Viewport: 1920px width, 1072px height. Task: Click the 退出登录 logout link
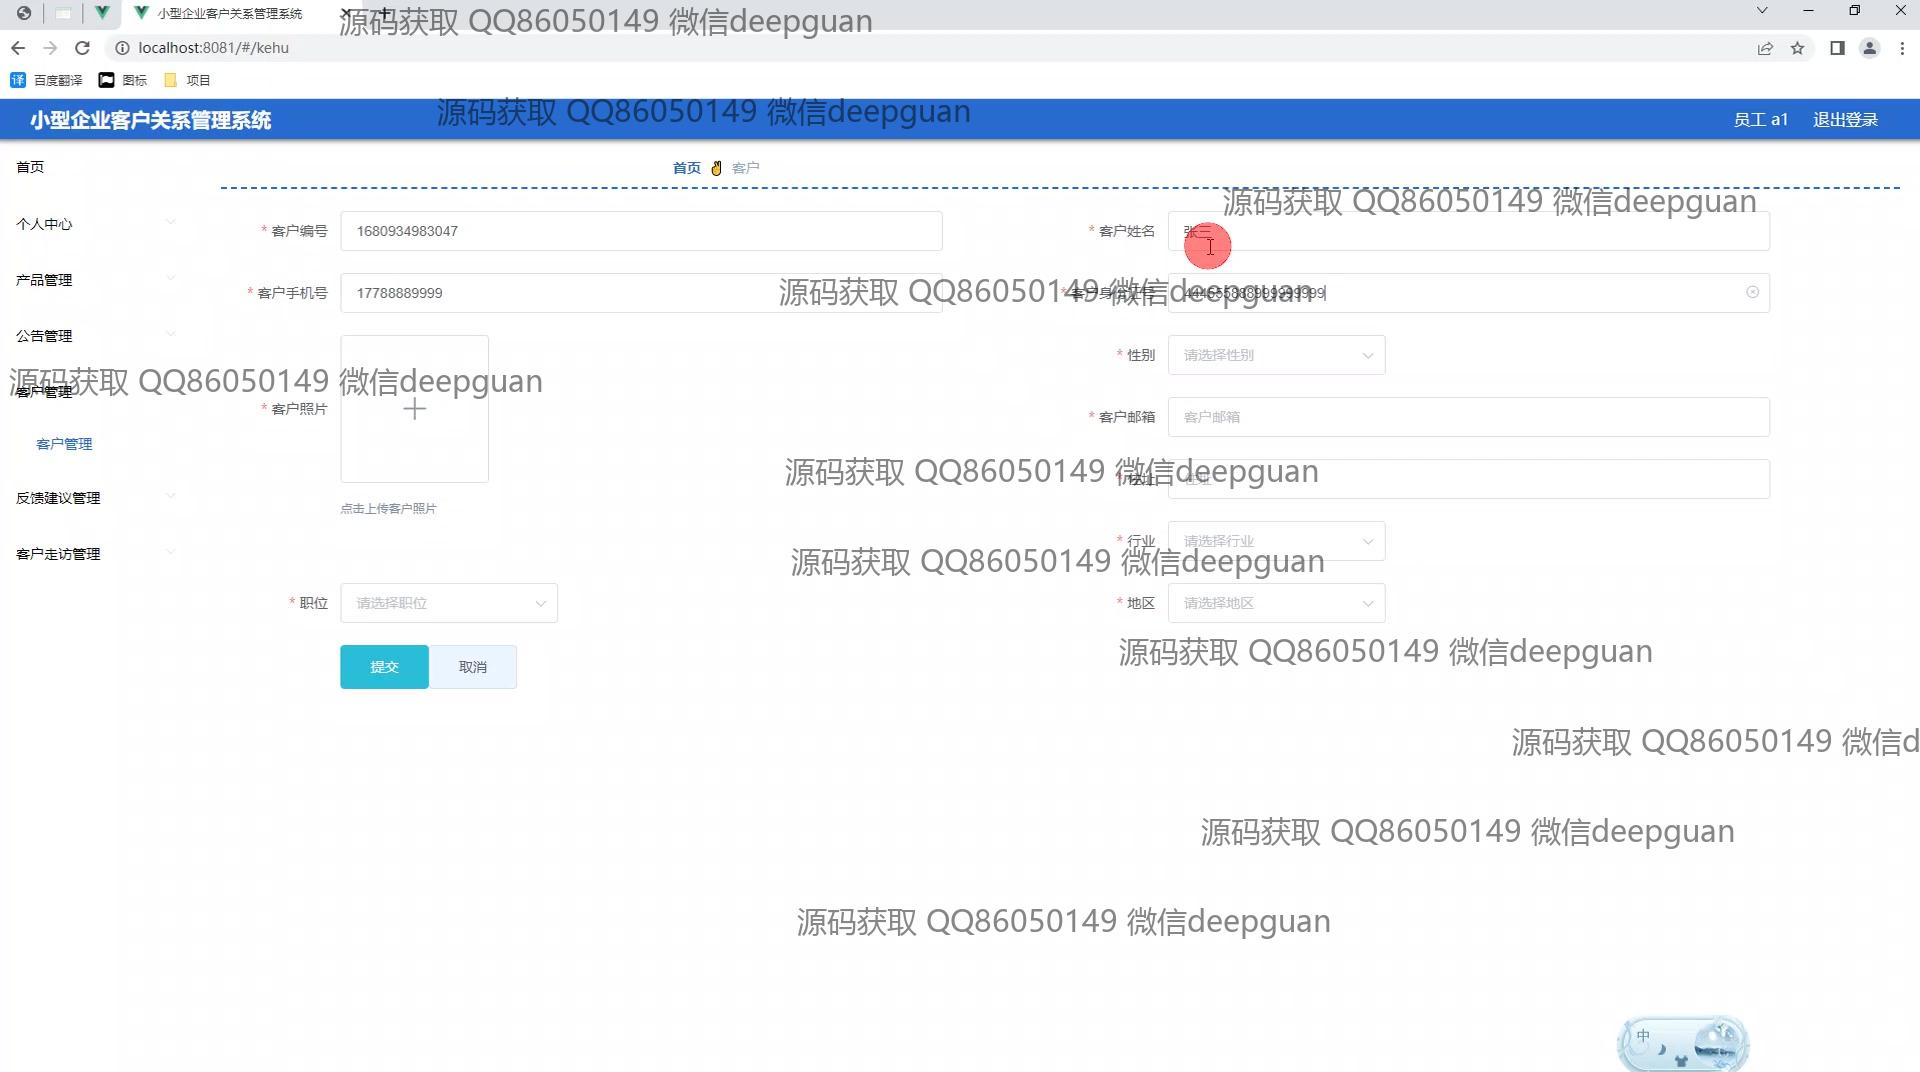point(1845,120)
